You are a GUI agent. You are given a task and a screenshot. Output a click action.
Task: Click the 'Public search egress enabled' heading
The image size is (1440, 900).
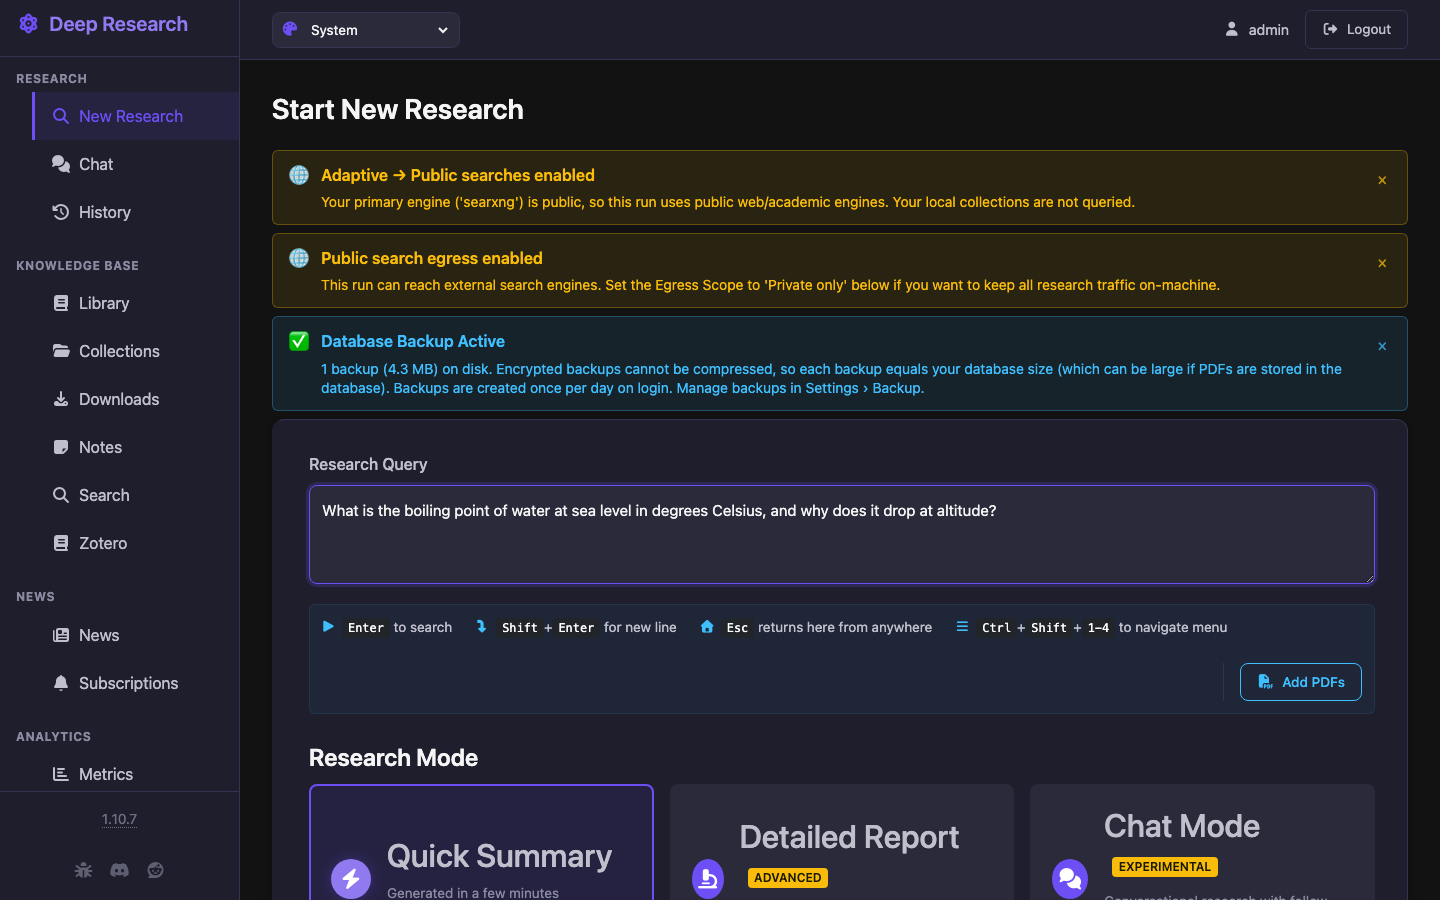click(432, 258)
